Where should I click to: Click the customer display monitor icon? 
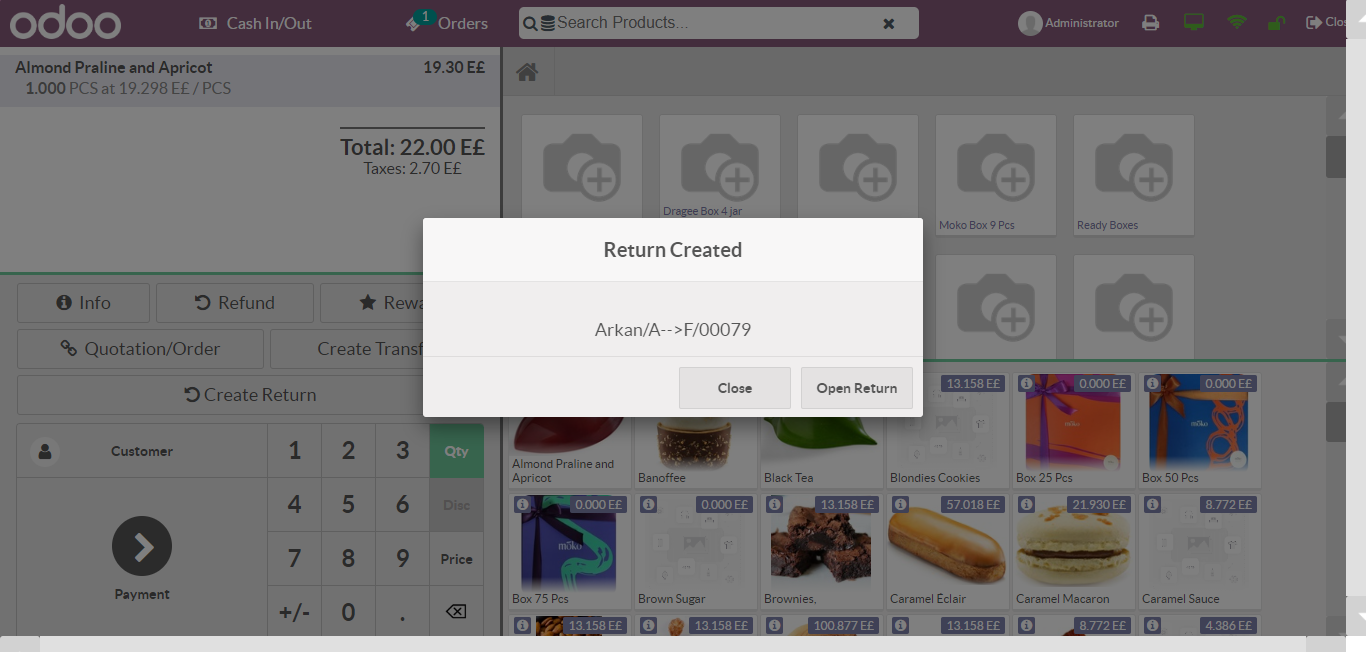pos(1194,23)
